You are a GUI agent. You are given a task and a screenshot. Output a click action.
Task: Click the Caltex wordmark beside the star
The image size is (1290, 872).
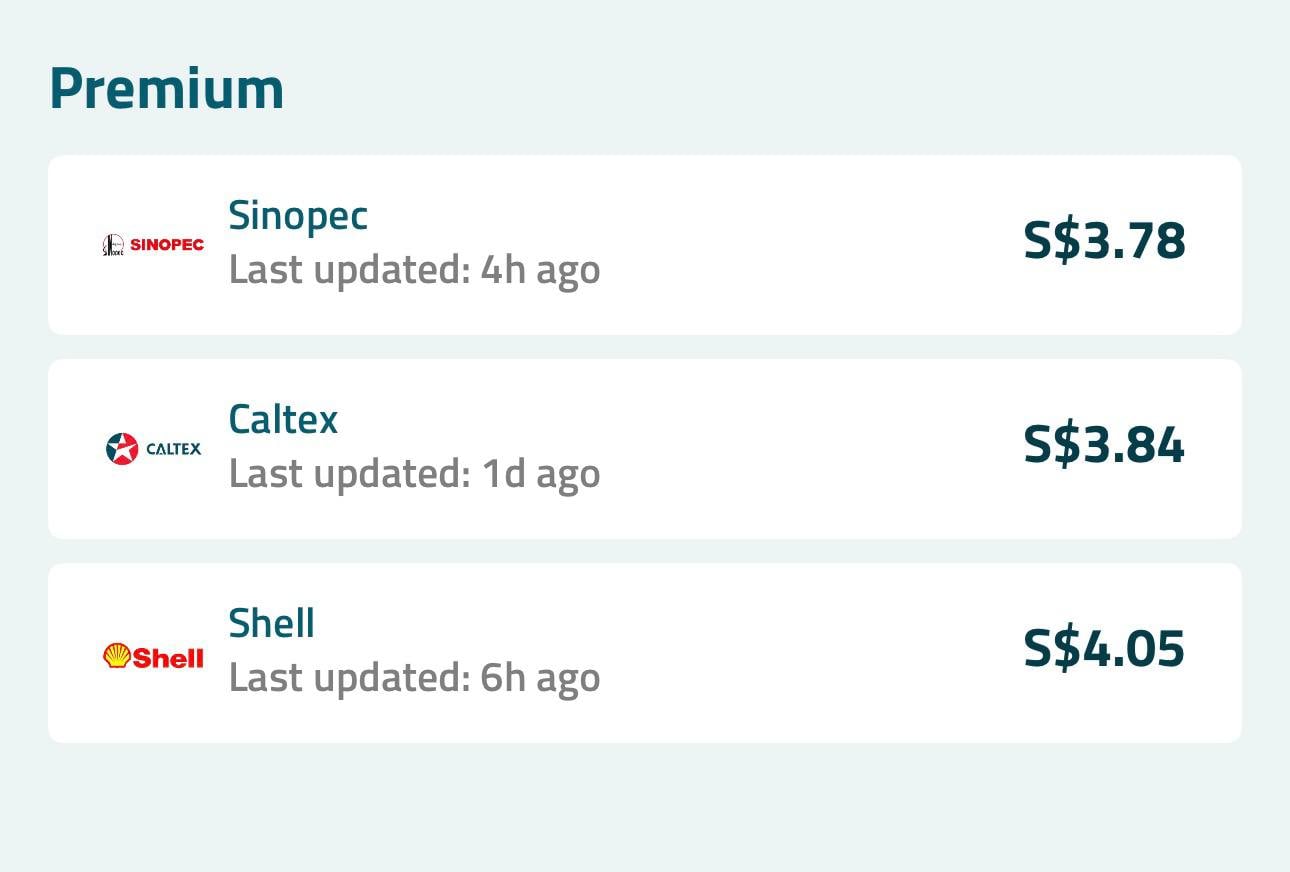pos(172,450)
